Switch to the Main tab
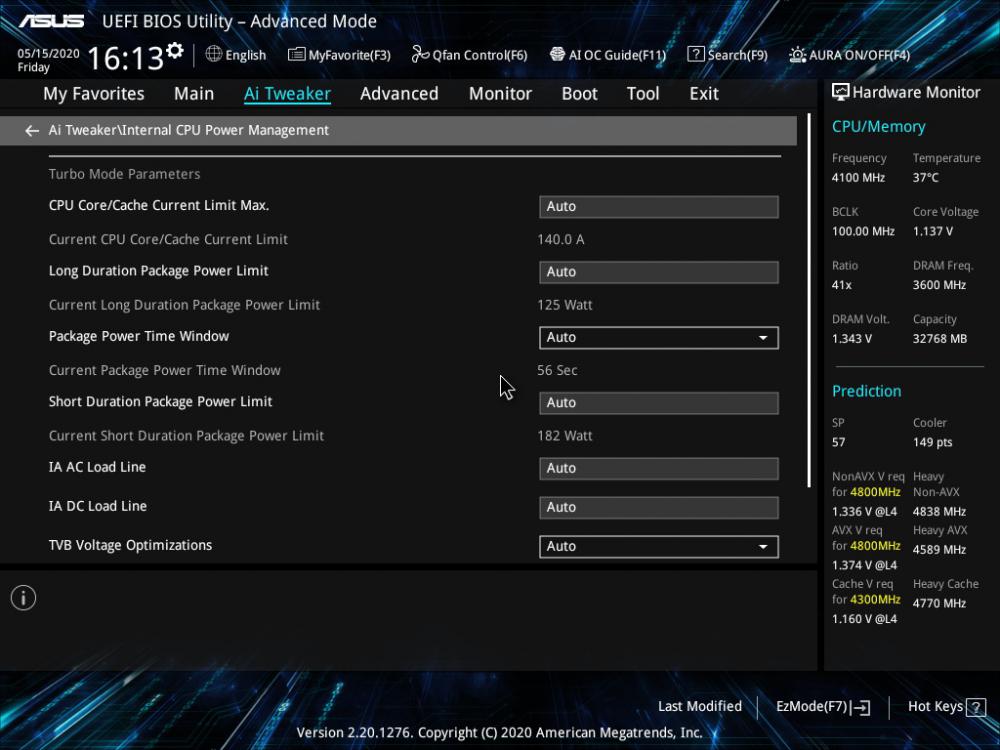The height and width of the screenshot is (750, 1000). coord(194,94)
